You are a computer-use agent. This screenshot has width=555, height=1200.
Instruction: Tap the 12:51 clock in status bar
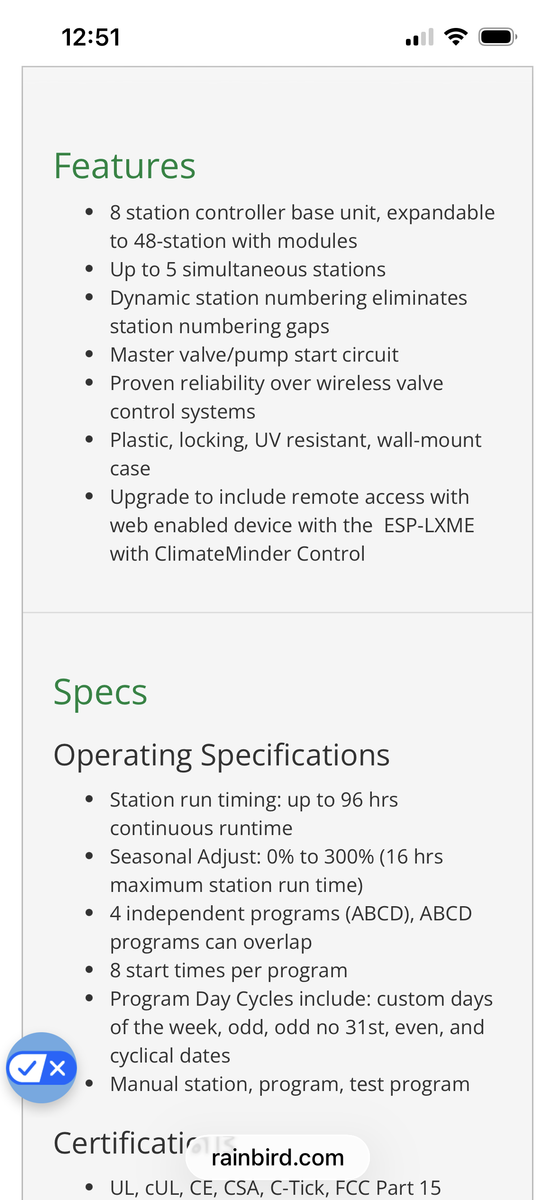click(91, 37)
